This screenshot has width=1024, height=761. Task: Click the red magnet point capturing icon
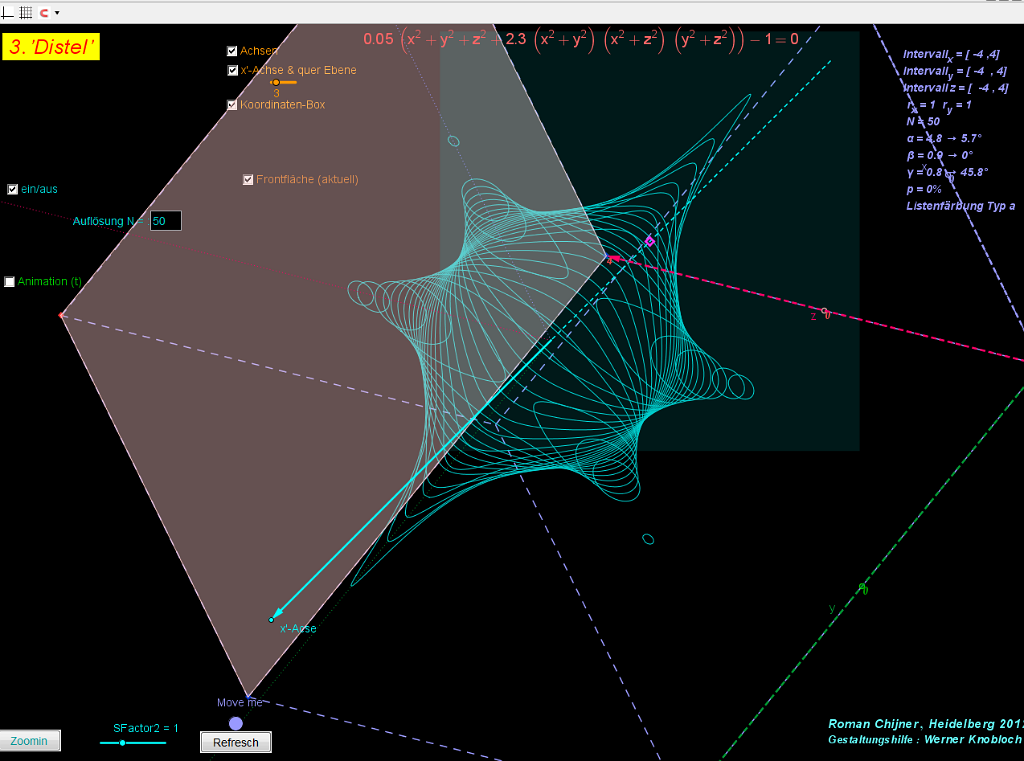point(44,12)
